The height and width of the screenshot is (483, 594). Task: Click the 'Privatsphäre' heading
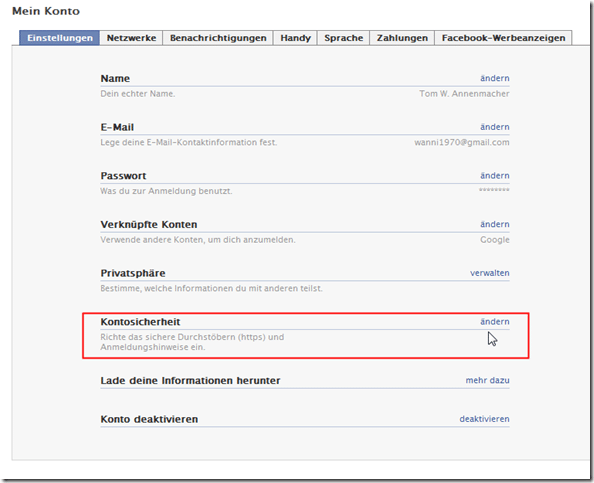133,273
